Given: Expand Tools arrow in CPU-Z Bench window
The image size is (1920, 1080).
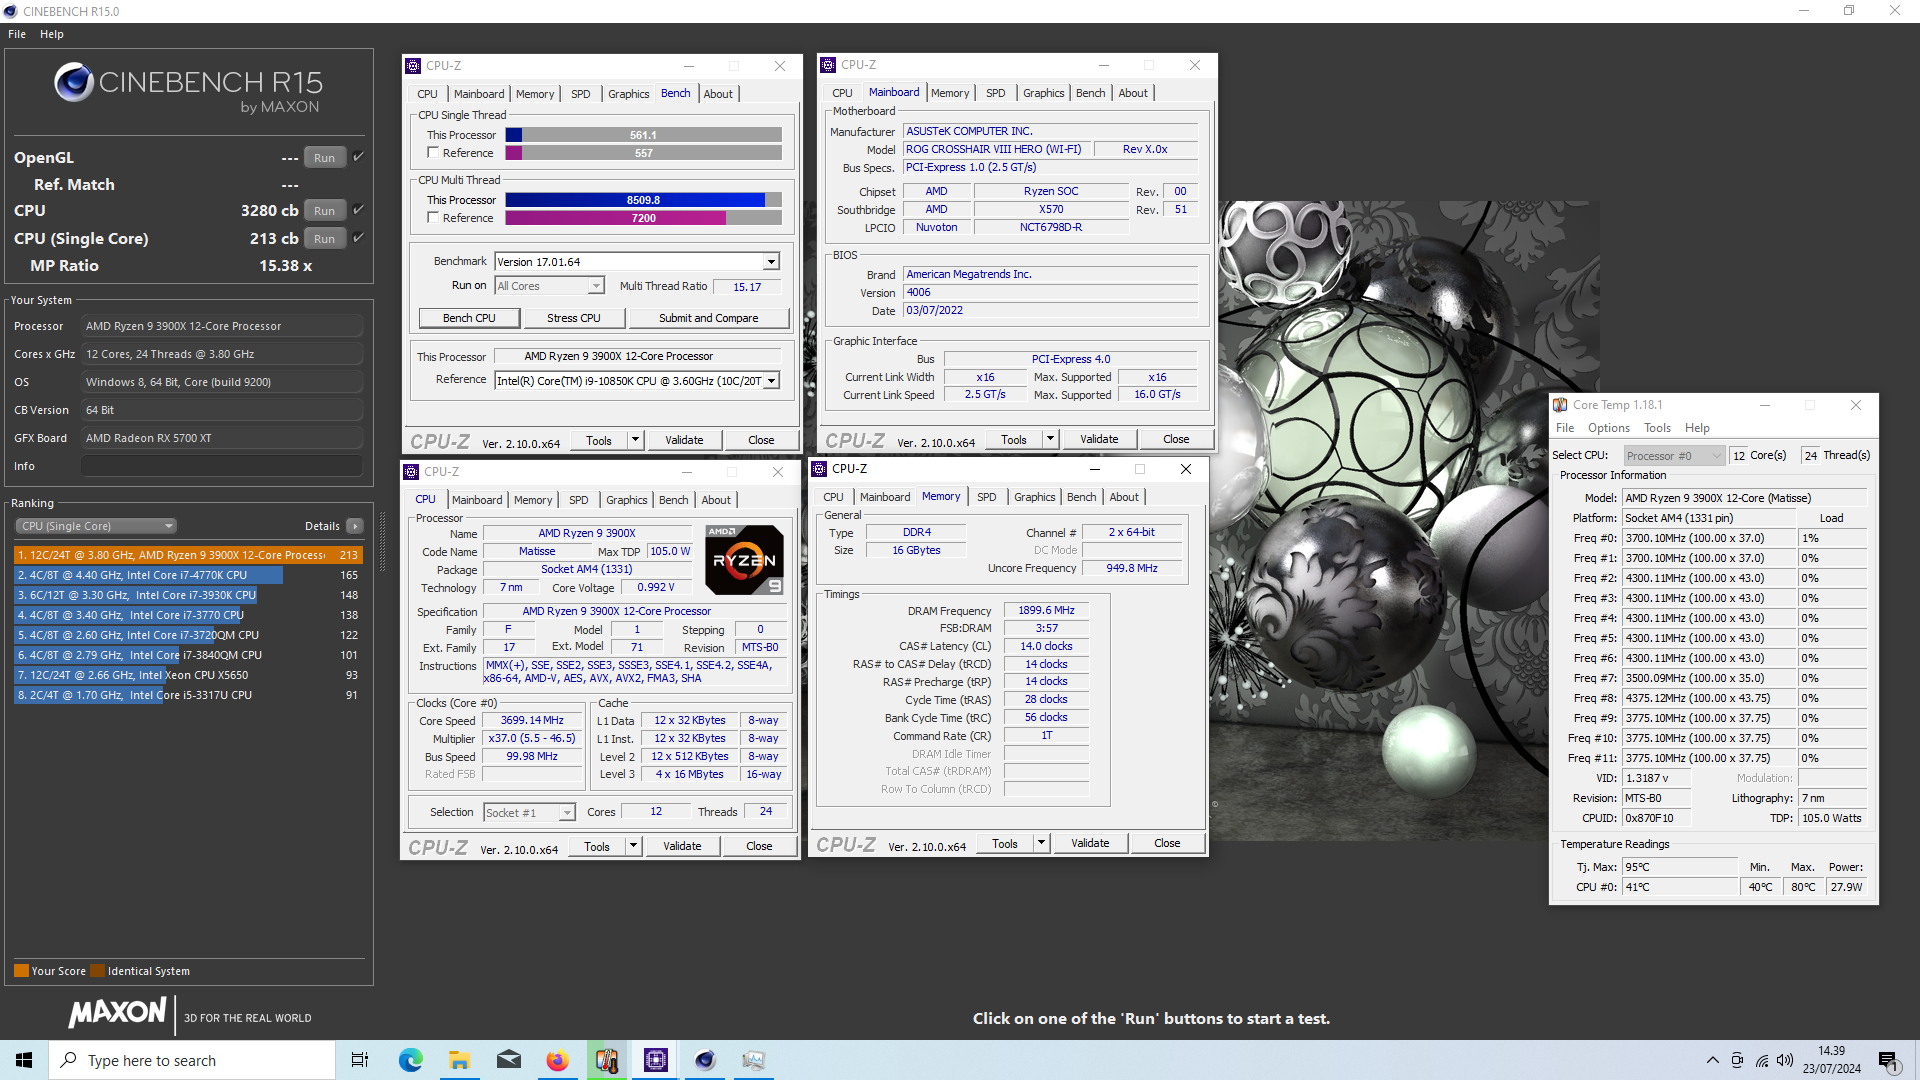Looking at the screenshot, I should point(635,440).
